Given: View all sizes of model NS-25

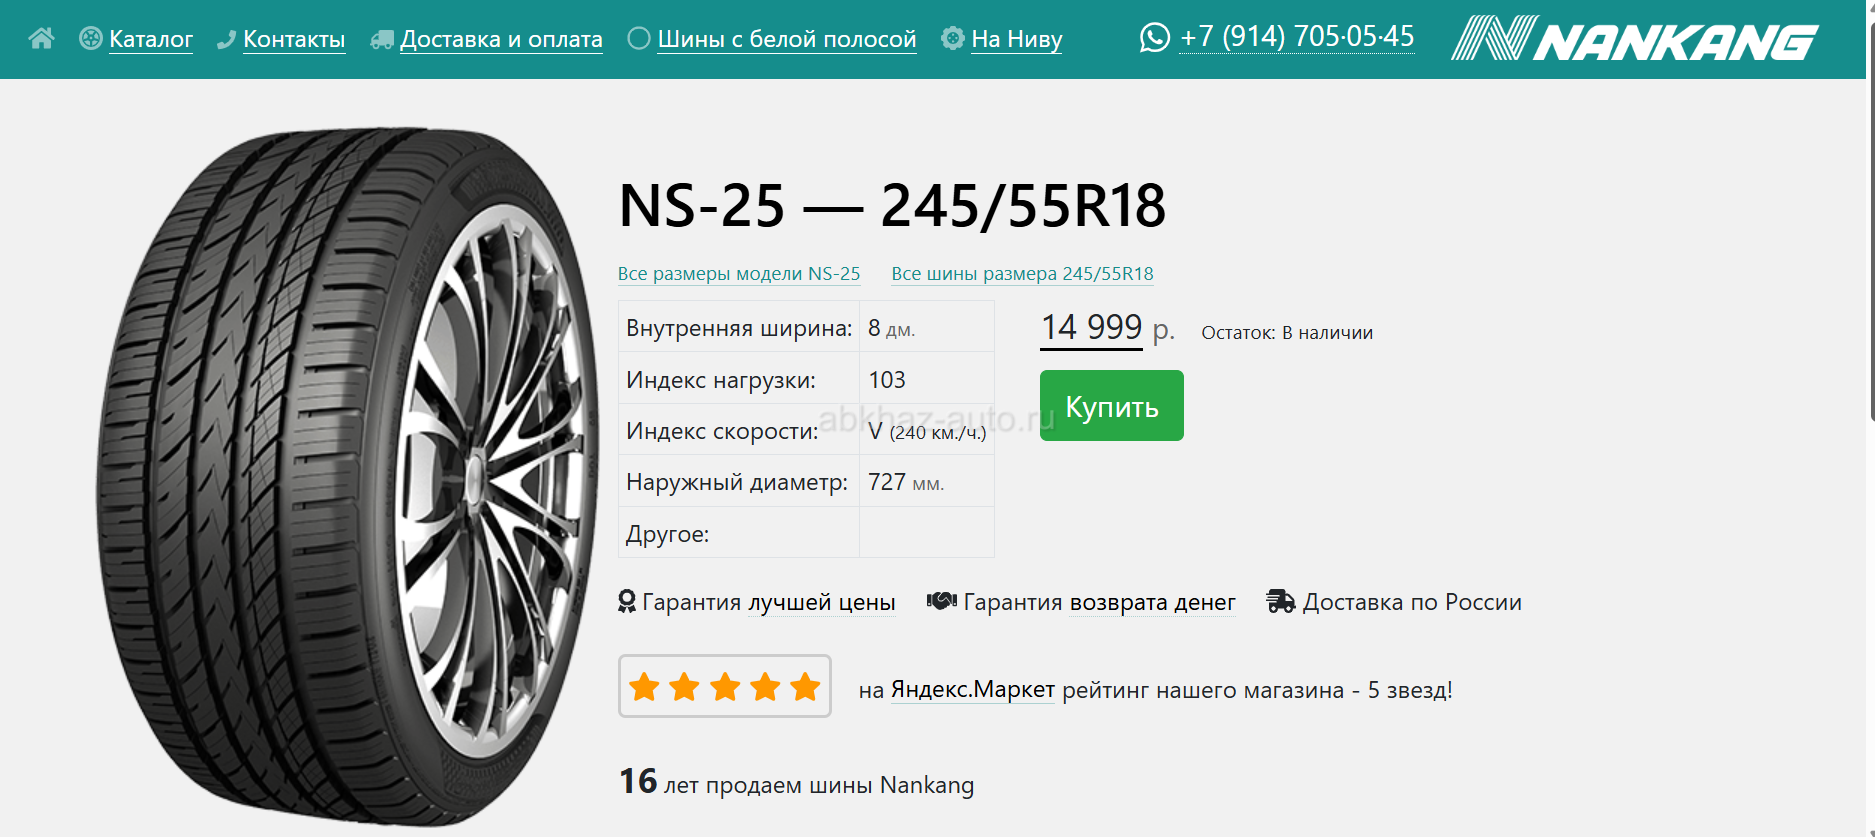Looking at the screenshot, I should (739, 274).
